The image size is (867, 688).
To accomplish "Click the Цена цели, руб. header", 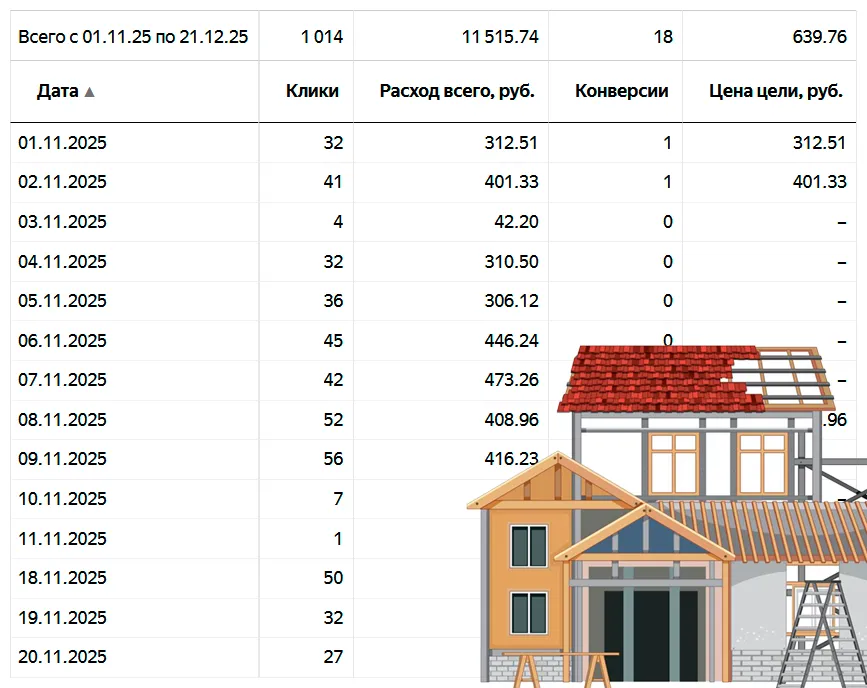I will coord(777,91).
